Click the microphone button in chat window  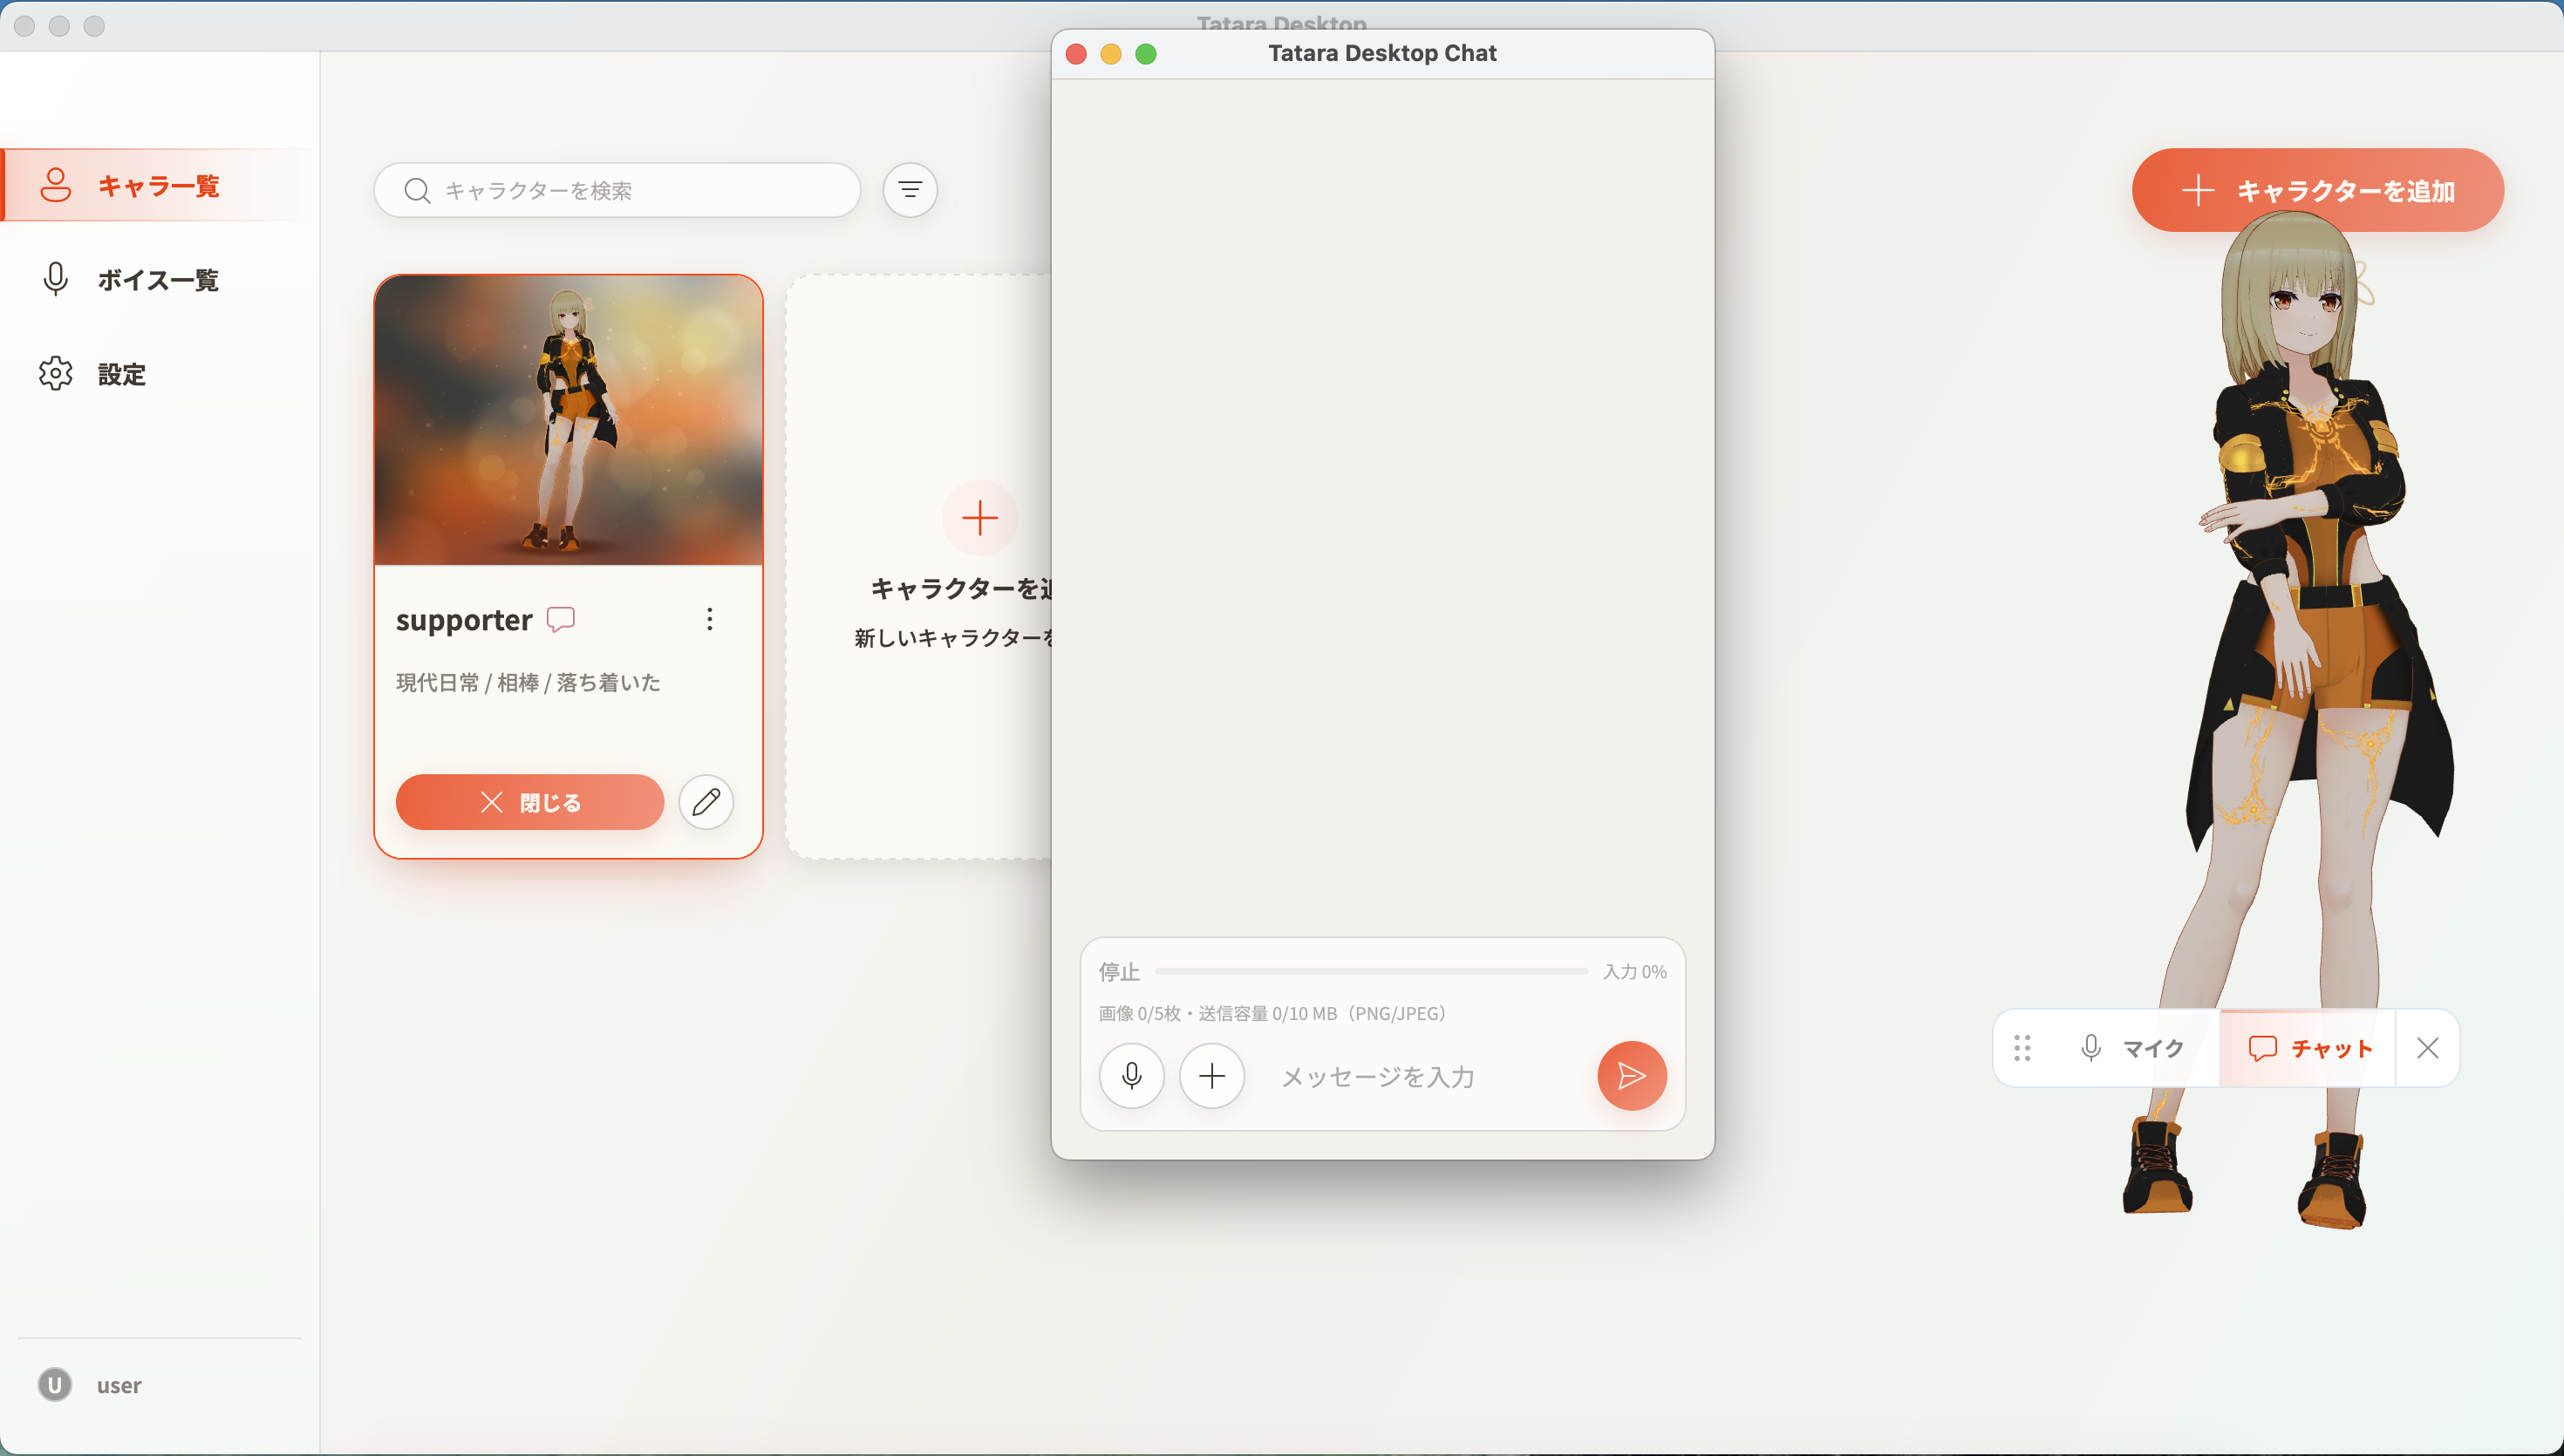tap(1132, 1076)
